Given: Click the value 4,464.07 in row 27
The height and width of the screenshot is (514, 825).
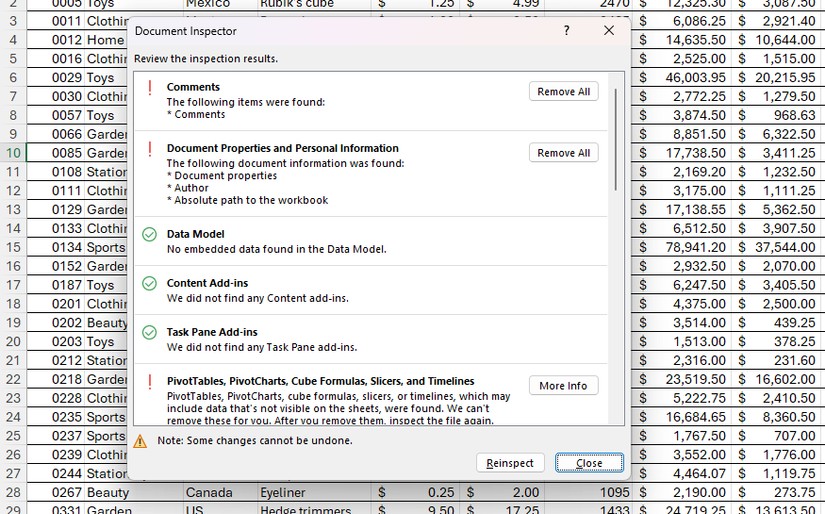Looking at the screenshot, I should tap(700, 473).
